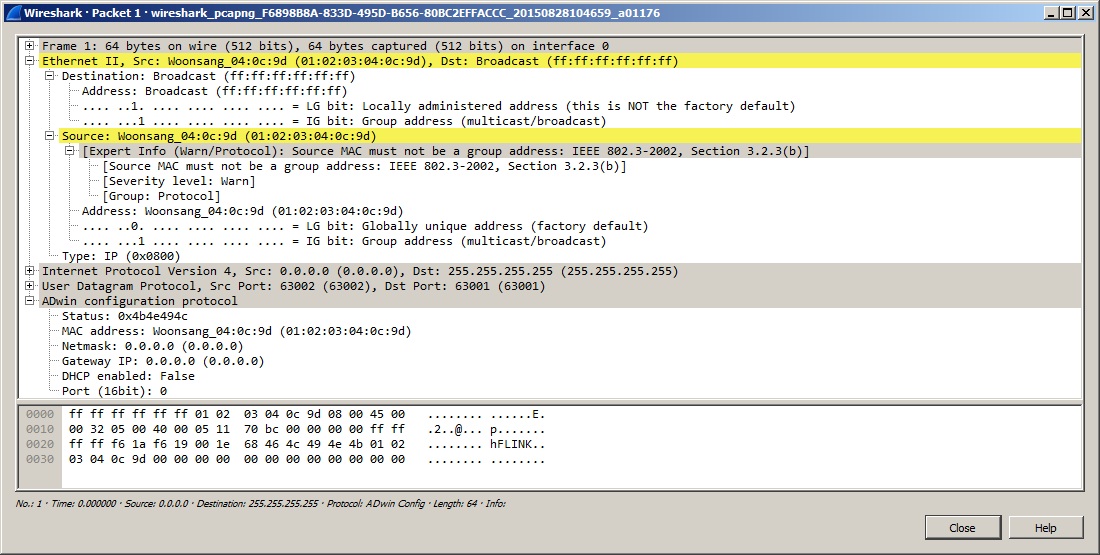Select LG bit Globally unique address row

click(x=365, y=226)
